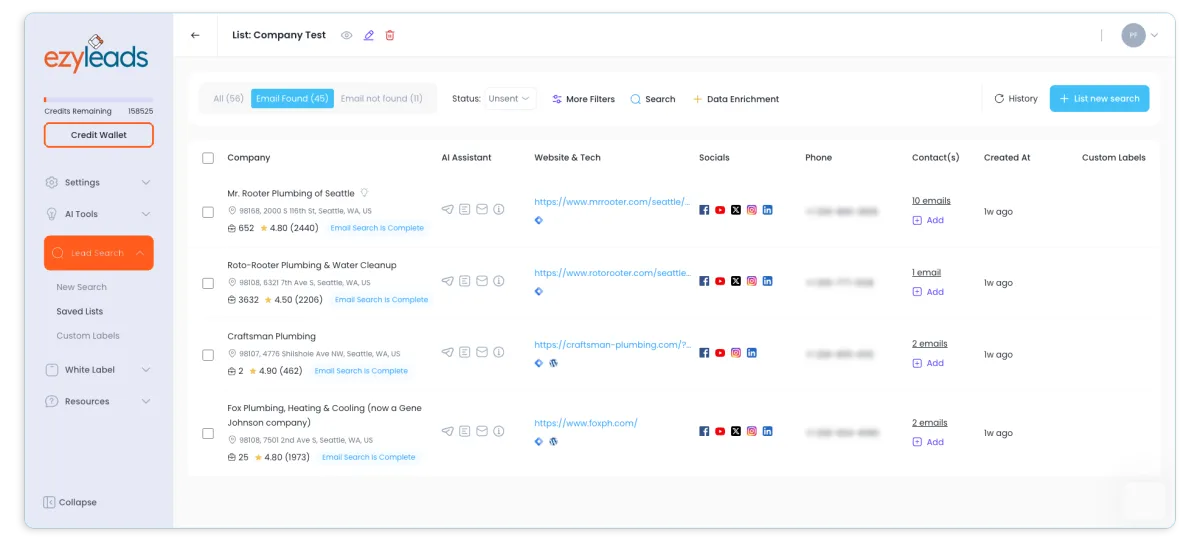Screen dimensions: 1200x557
Task: Open Saved Lists
Action: point(80,312)
